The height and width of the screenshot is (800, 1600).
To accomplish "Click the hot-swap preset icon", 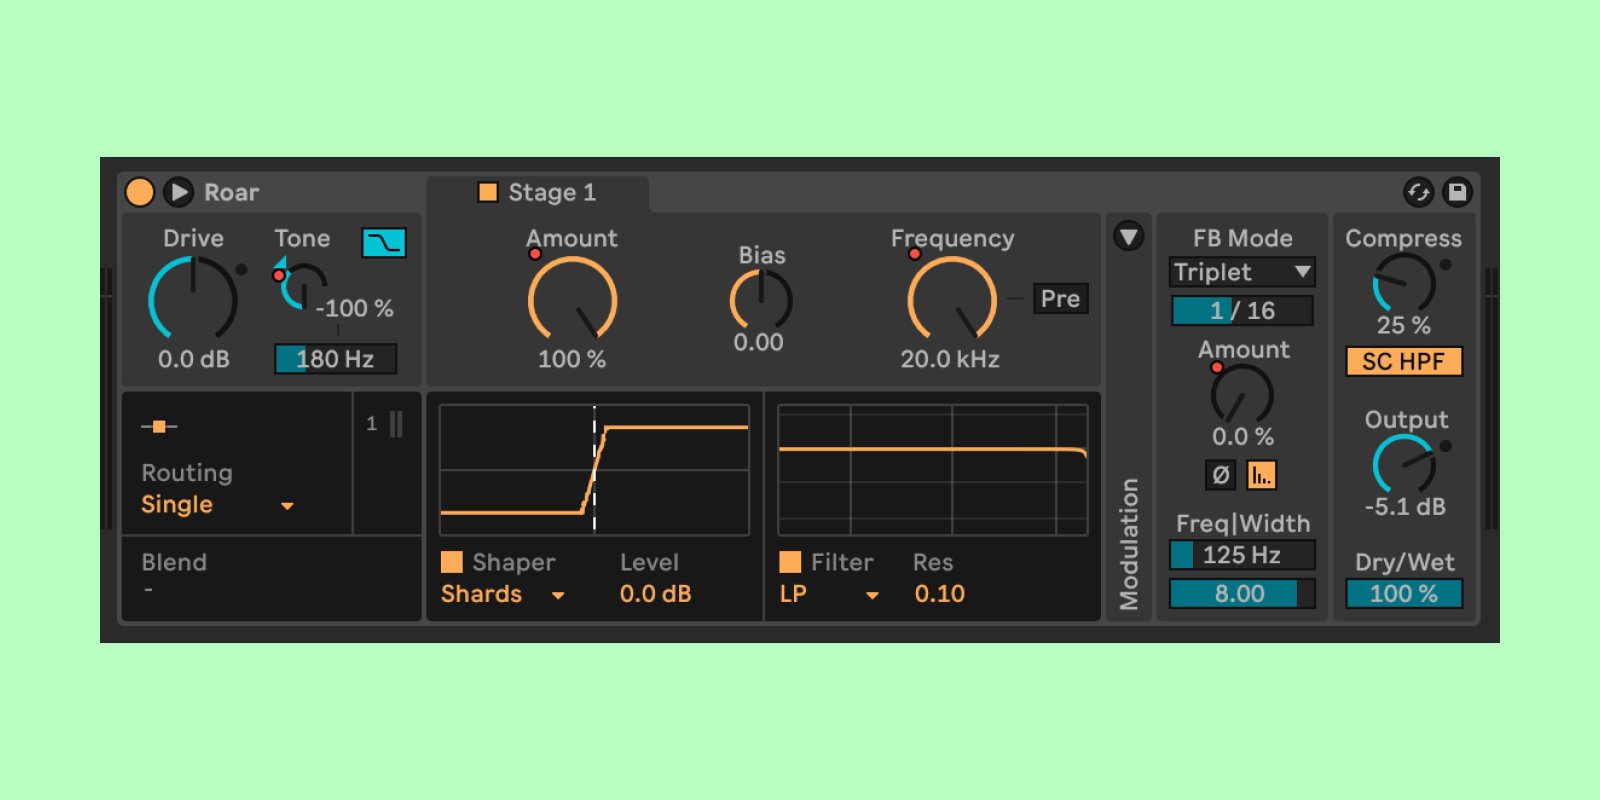I will pyautogui.click(x=1418, y=191).
